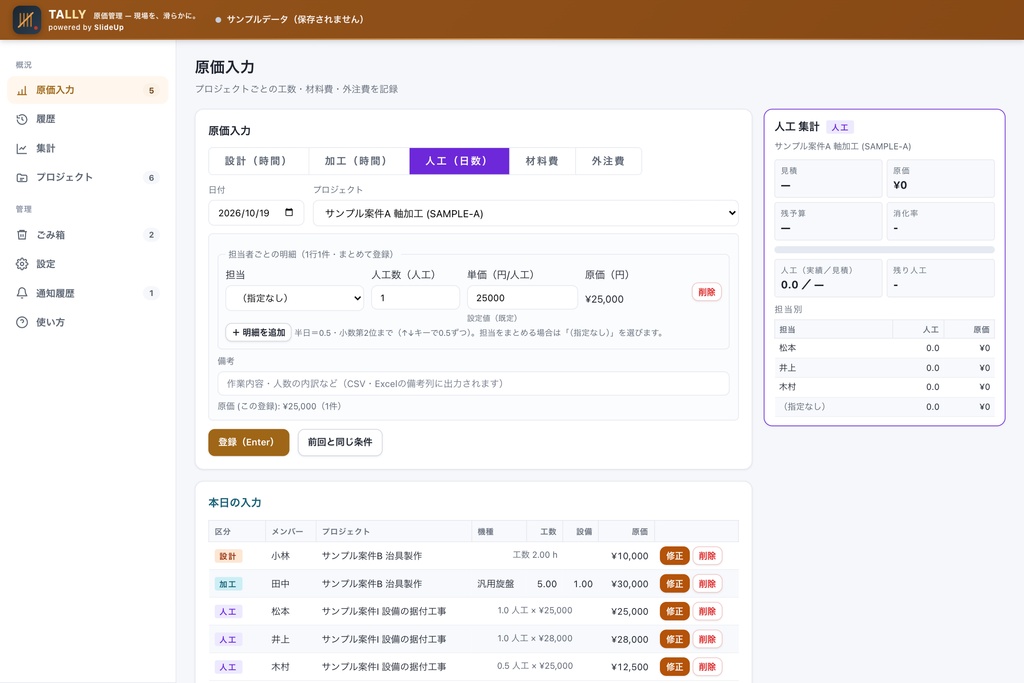This screenshot has height=683, width=1024.
Task: Click the 加工 tag in 田中 row
Action: (x=228, y=584)
